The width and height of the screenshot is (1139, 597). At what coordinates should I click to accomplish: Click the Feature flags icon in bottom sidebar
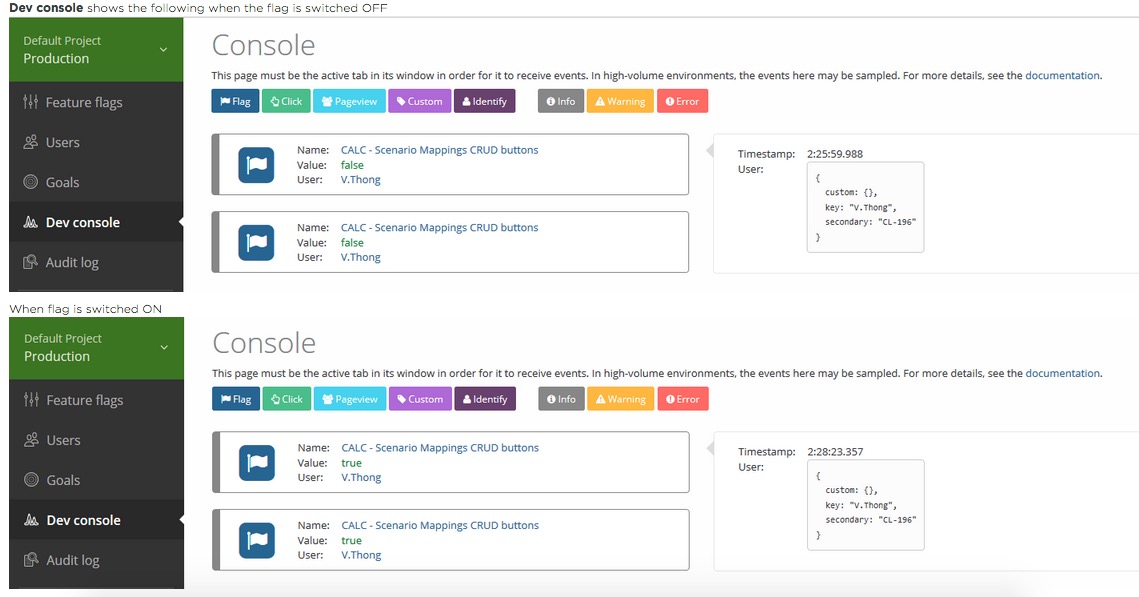[x=31, y=400]
